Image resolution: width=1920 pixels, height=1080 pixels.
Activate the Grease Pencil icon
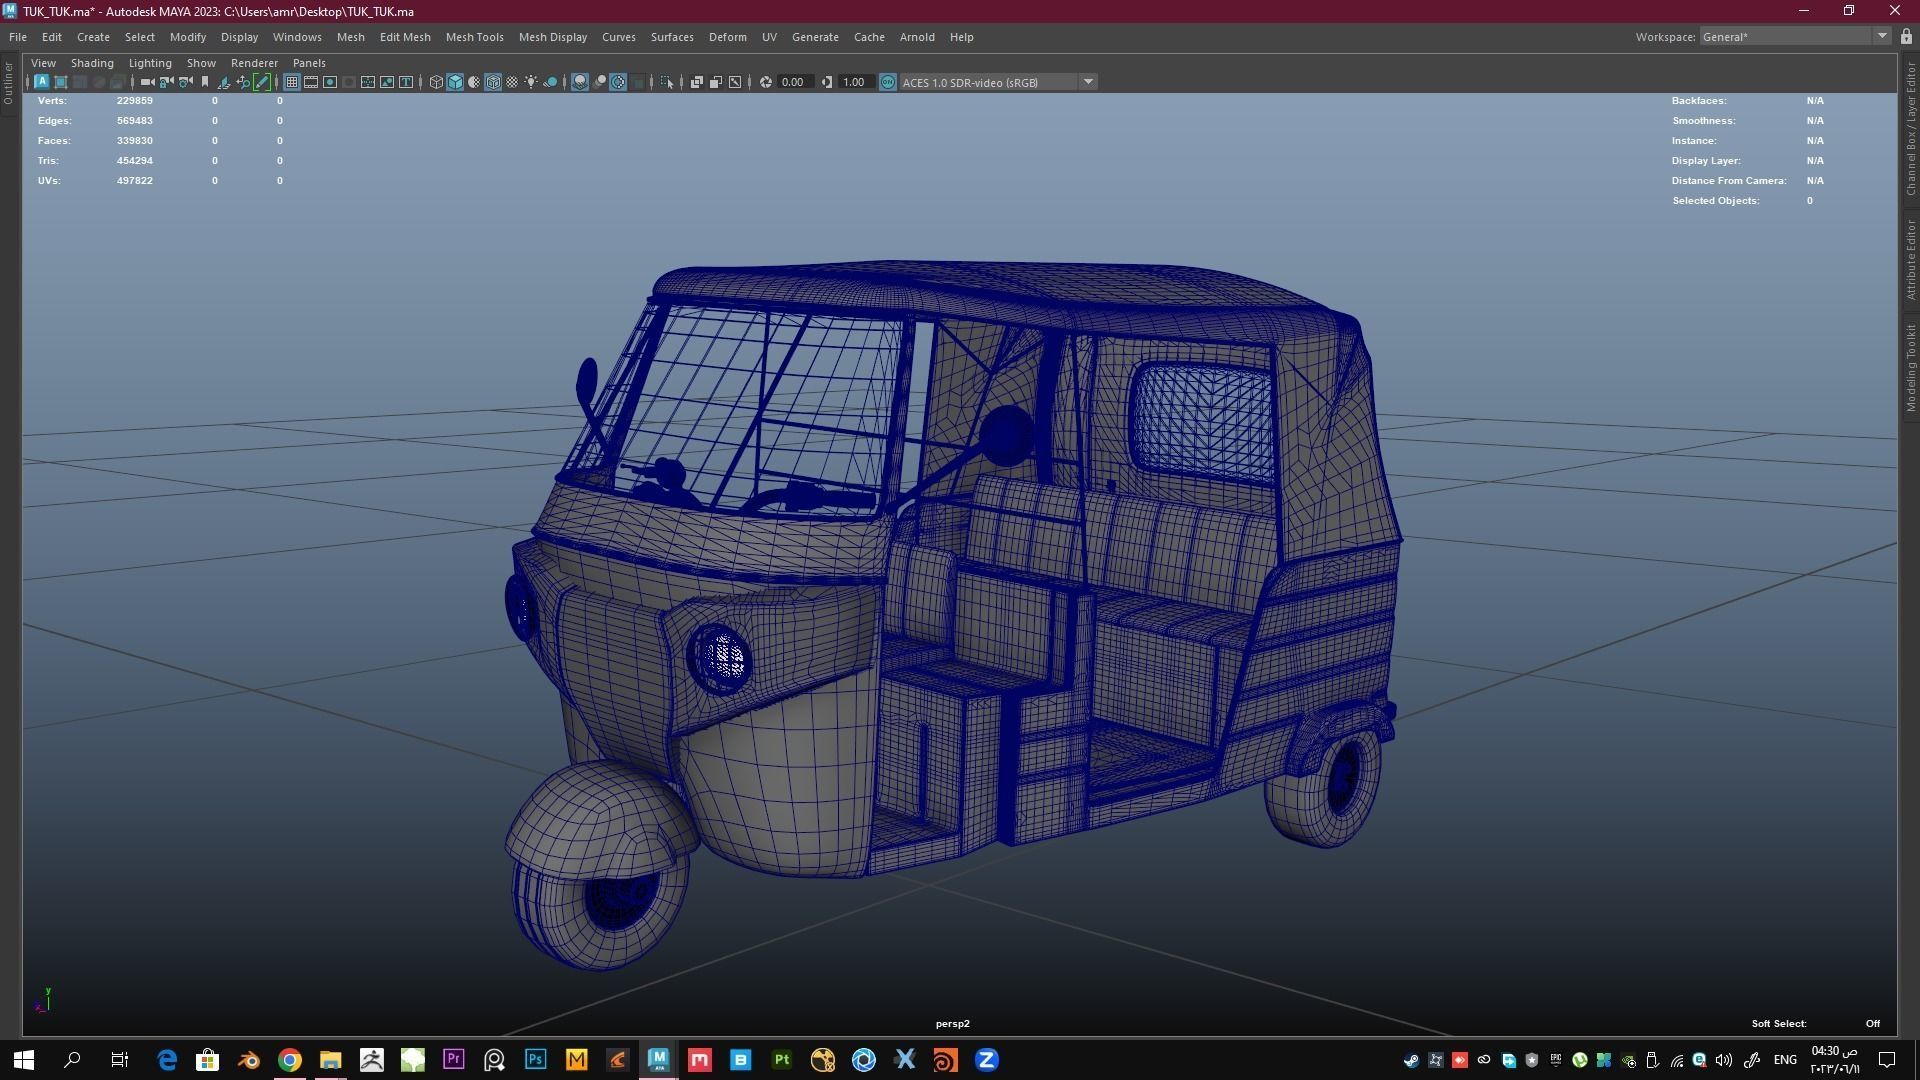[262, 82]
